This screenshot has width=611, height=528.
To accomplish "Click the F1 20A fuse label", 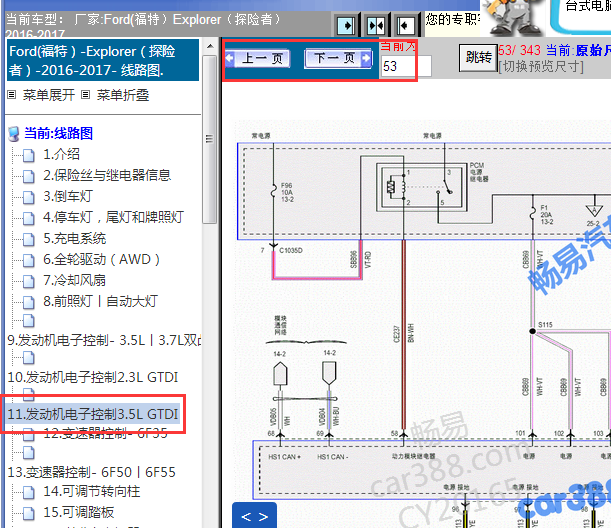I will pos(546,214).
